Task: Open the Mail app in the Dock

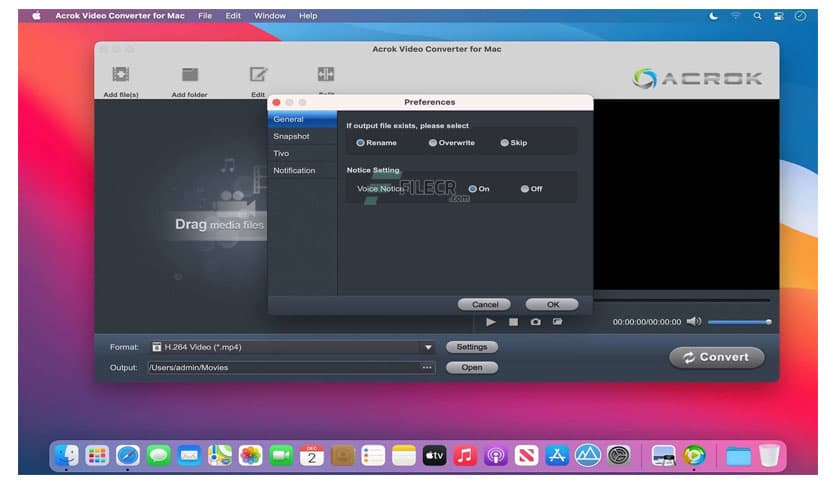Action: [x=189, y=456]
